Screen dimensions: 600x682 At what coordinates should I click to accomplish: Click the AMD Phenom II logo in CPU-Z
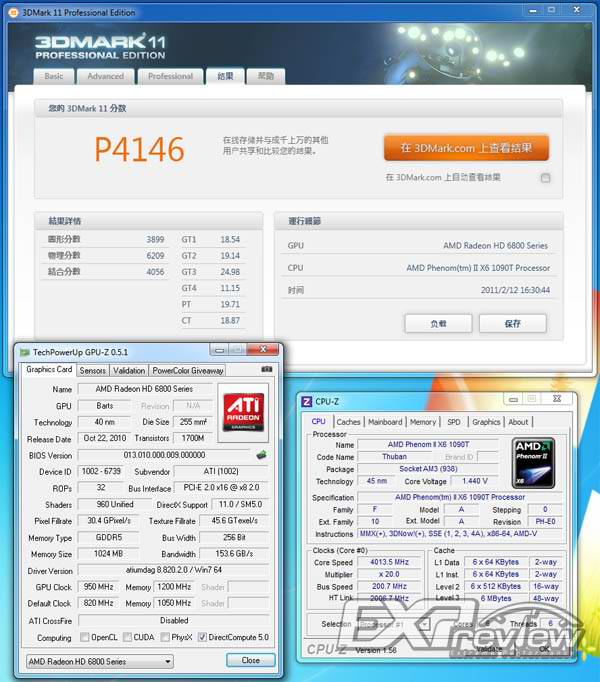(x=533, y=462)
